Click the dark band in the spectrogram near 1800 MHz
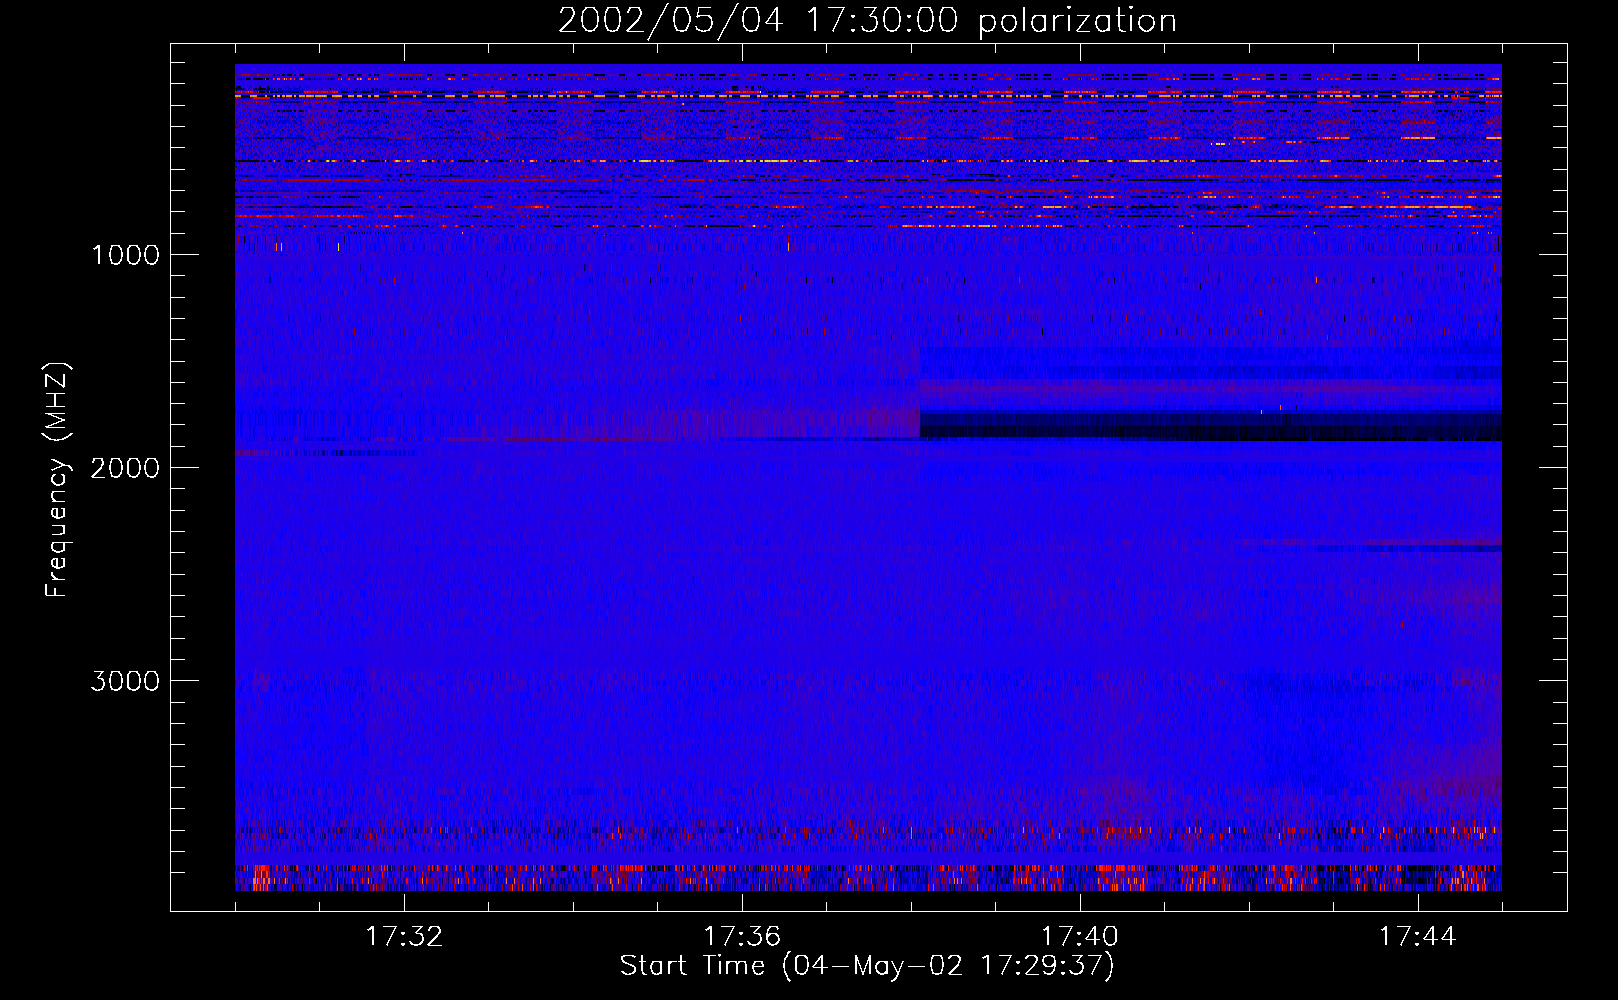1618x1000 pixels. (1210, 426)
